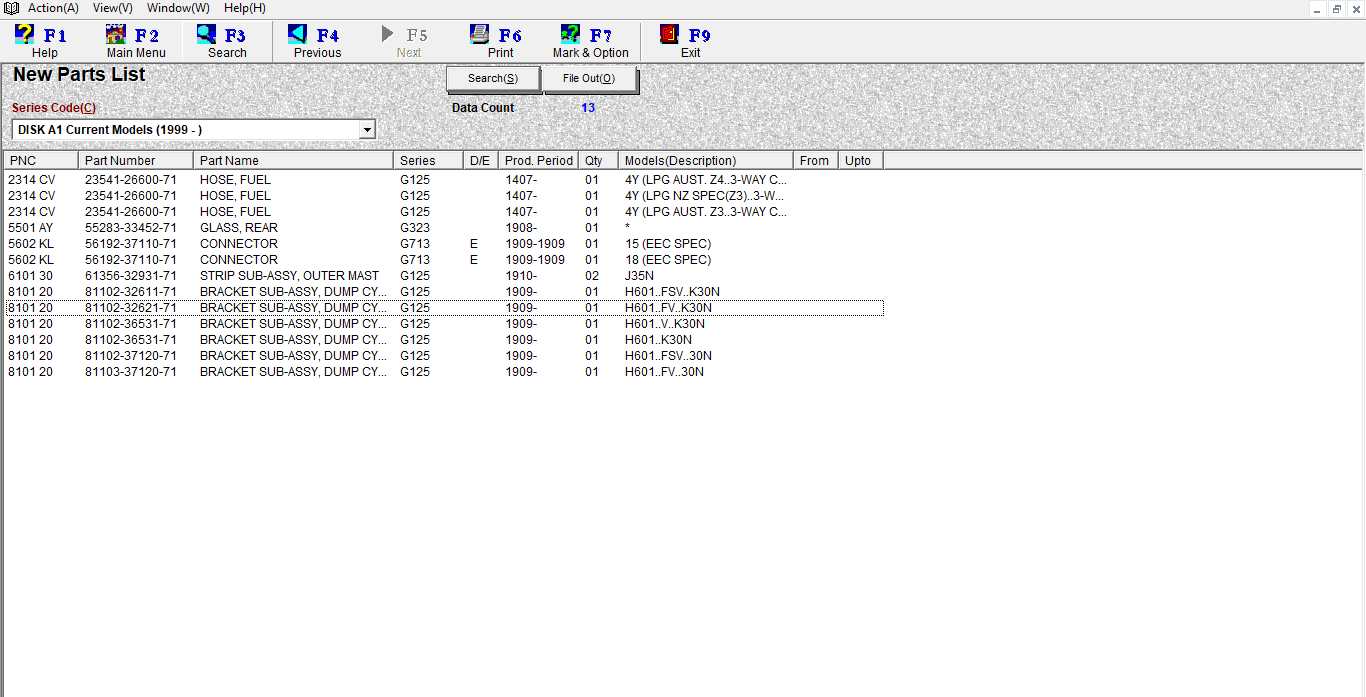Click the book icon in menu bar
The width and height of the screenshot is (1366, 697).
click(x=12, y=8)
